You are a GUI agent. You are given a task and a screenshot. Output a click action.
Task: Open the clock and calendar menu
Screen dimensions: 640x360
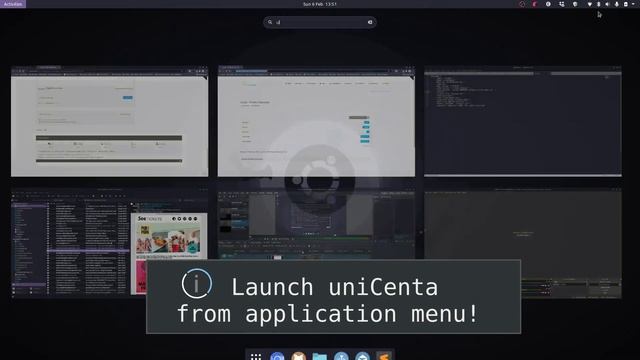tap(320, 4)
